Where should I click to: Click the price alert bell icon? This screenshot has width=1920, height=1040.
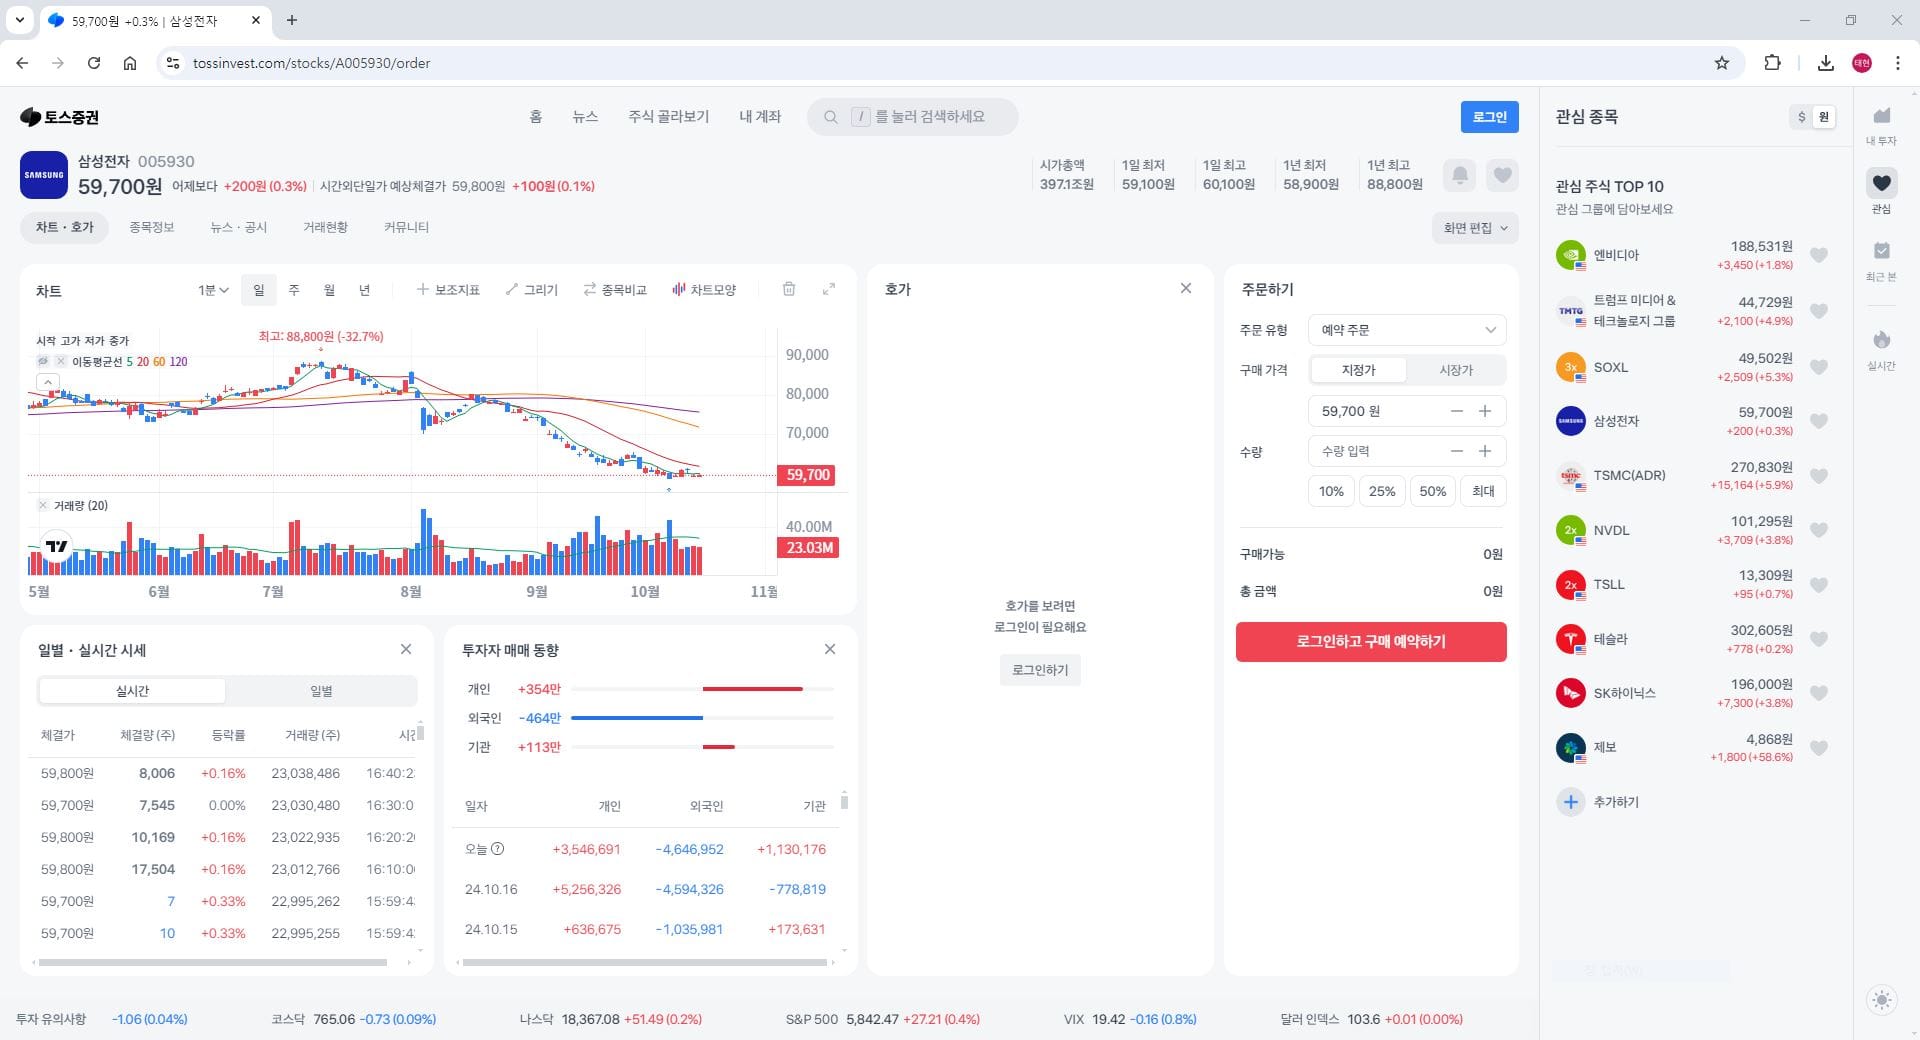click(1460, 176)
